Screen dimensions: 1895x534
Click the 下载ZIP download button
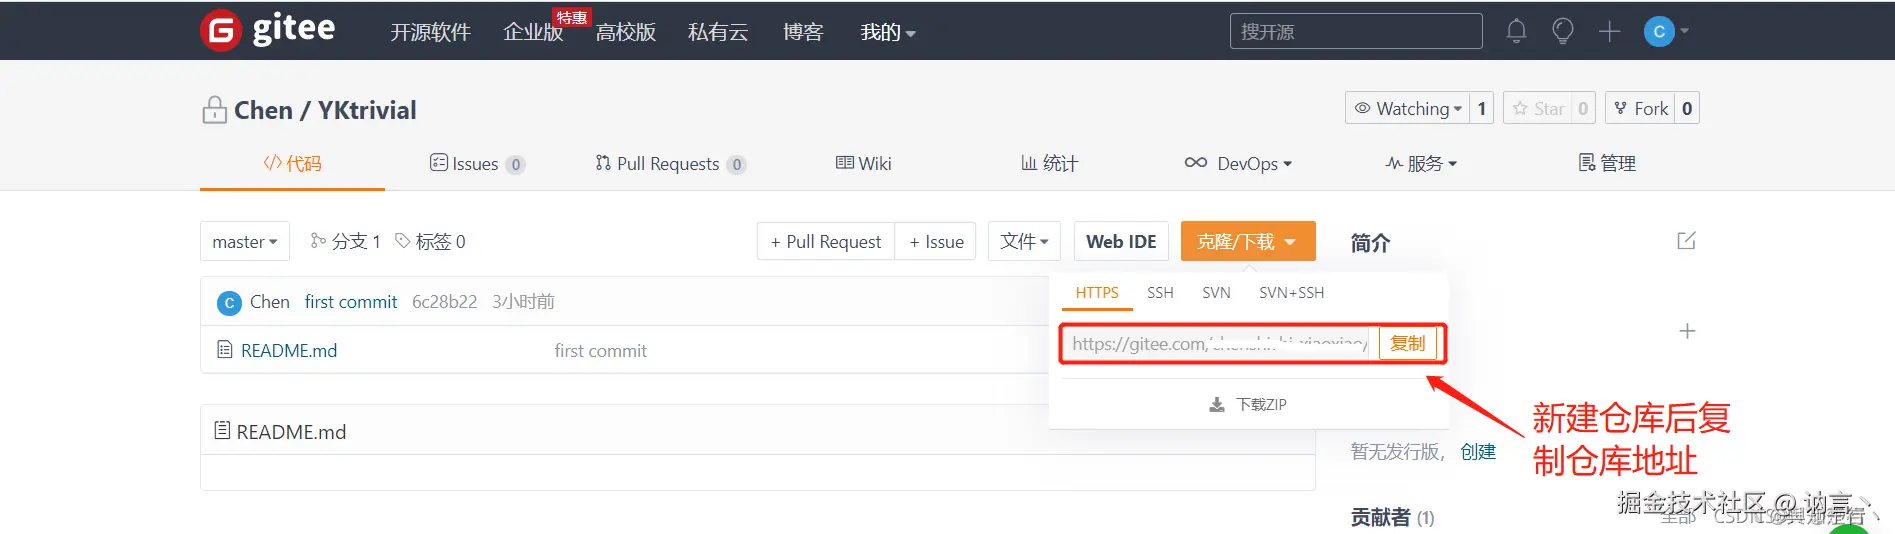[x=1248, y=404]
